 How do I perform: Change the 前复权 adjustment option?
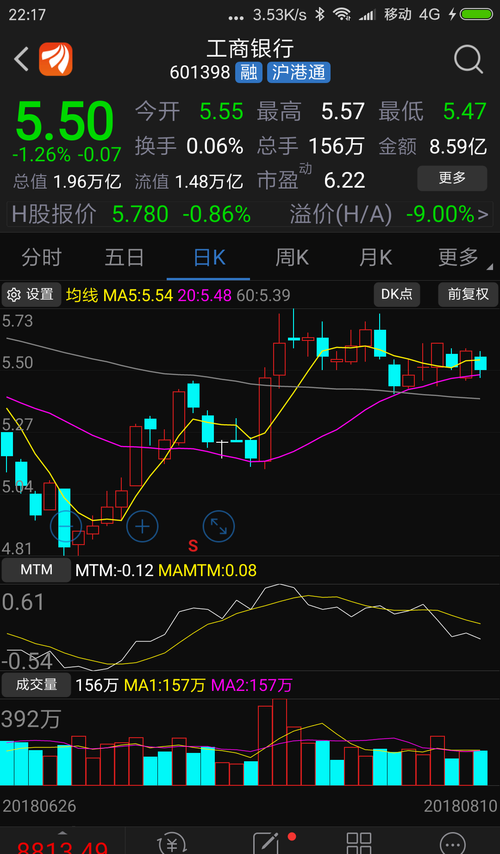[x=467, y=295]
